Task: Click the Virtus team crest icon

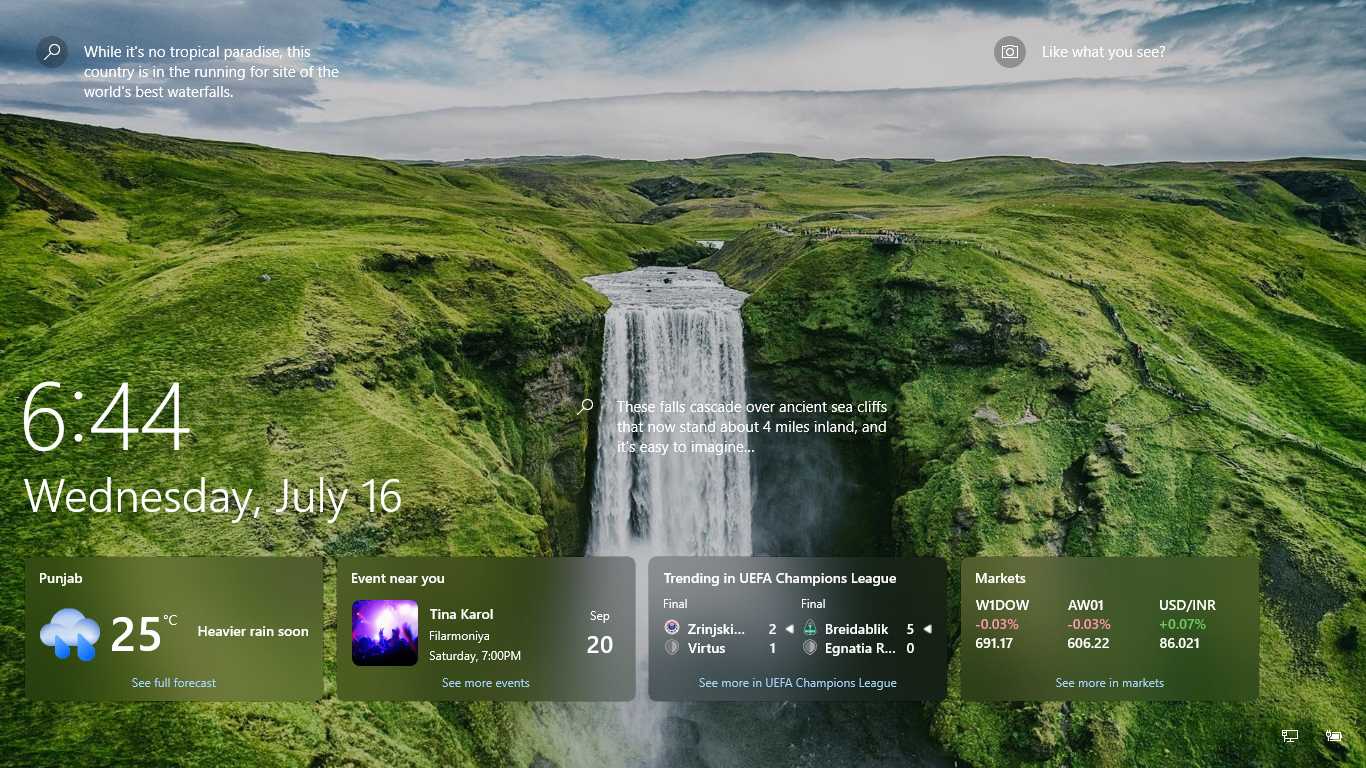Action: coord(672,648)
